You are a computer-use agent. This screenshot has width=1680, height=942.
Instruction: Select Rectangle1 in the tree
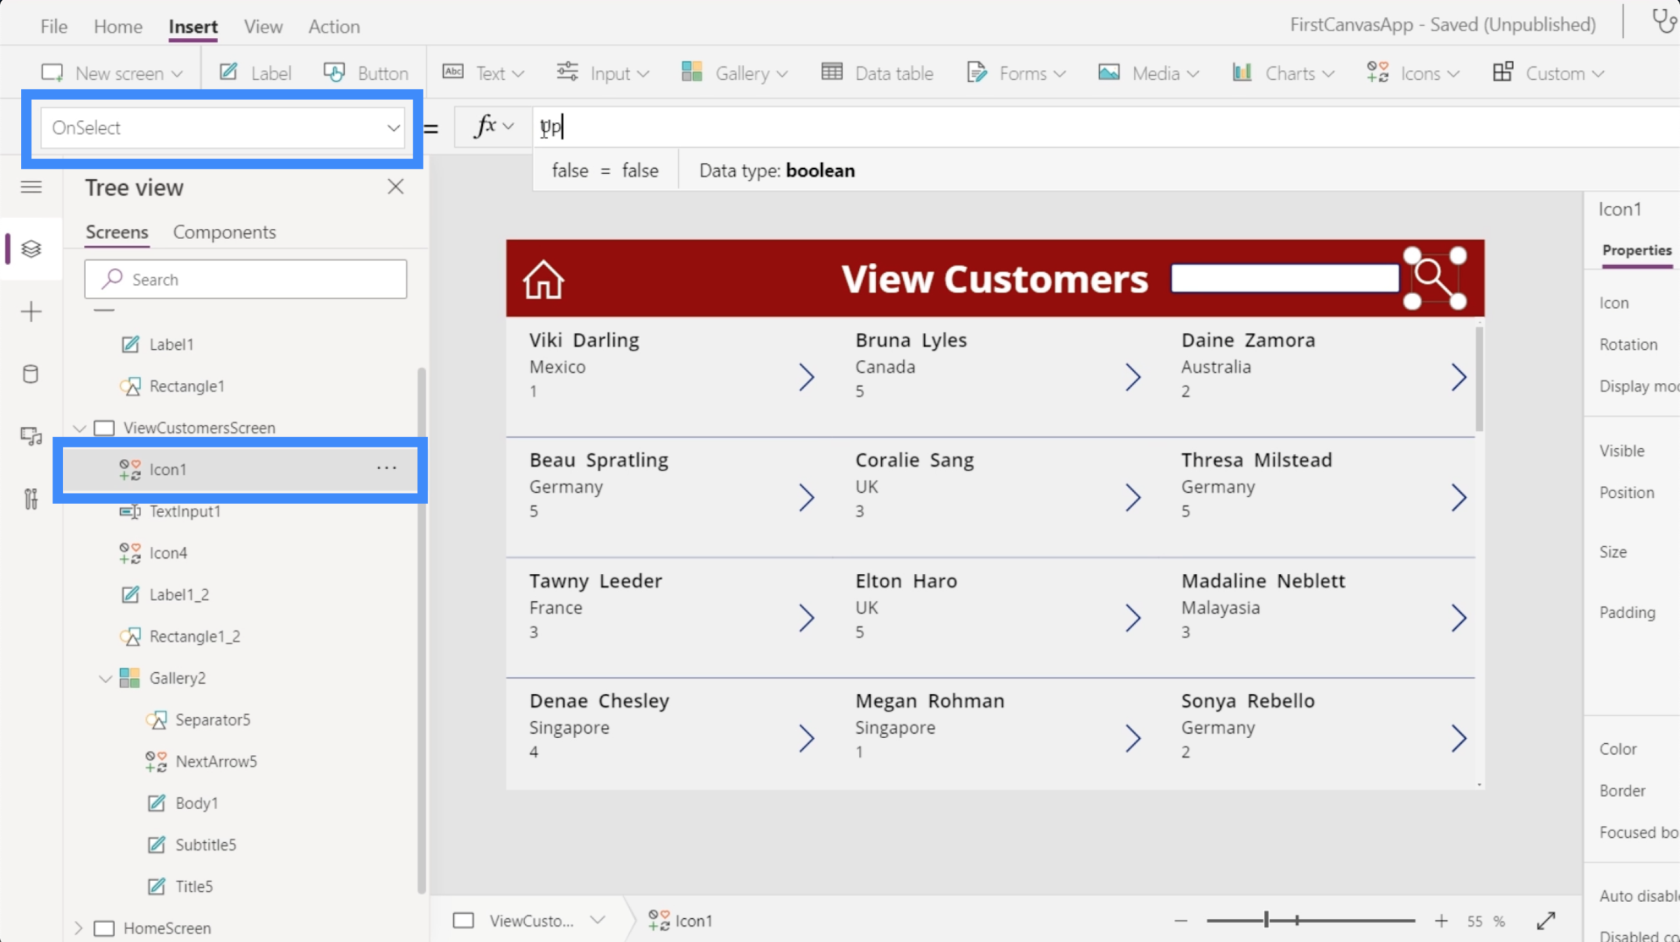pyautogui.click(x=186, y=386)
